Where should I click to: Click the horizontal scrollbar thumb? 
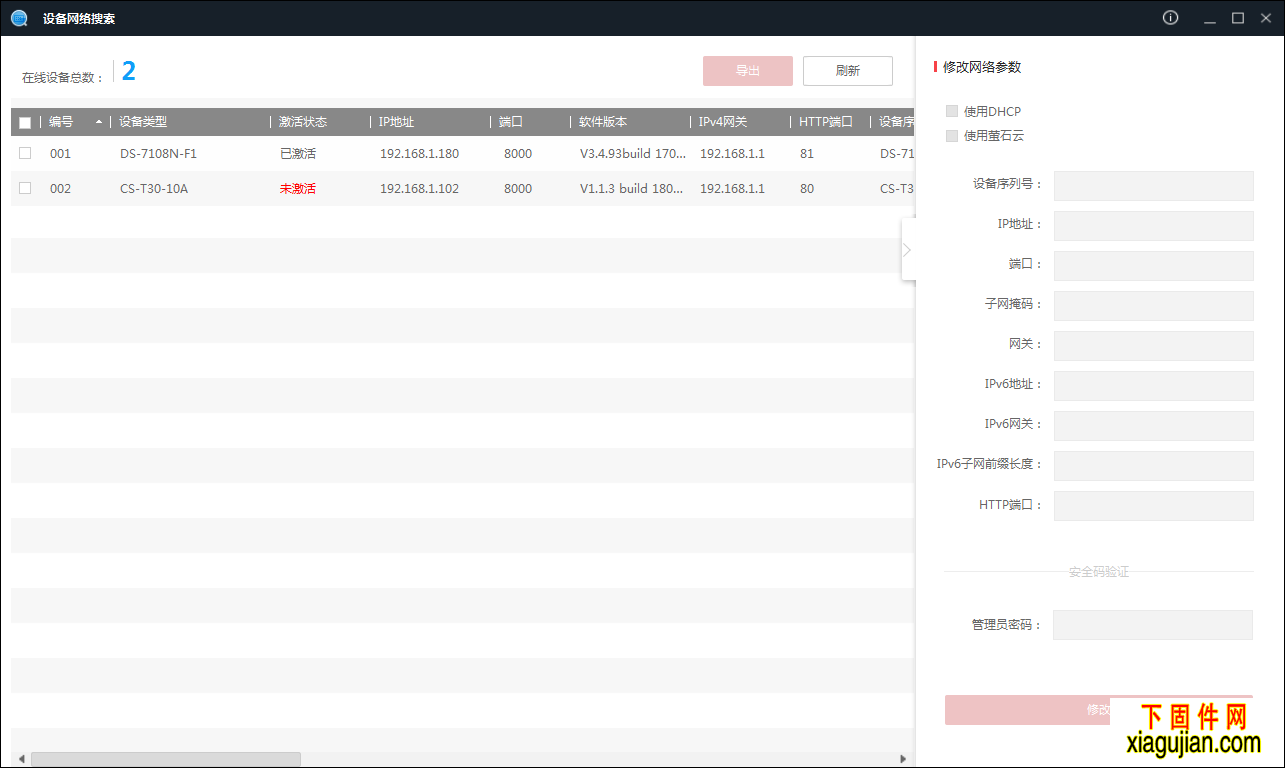[x=165, y=759]
